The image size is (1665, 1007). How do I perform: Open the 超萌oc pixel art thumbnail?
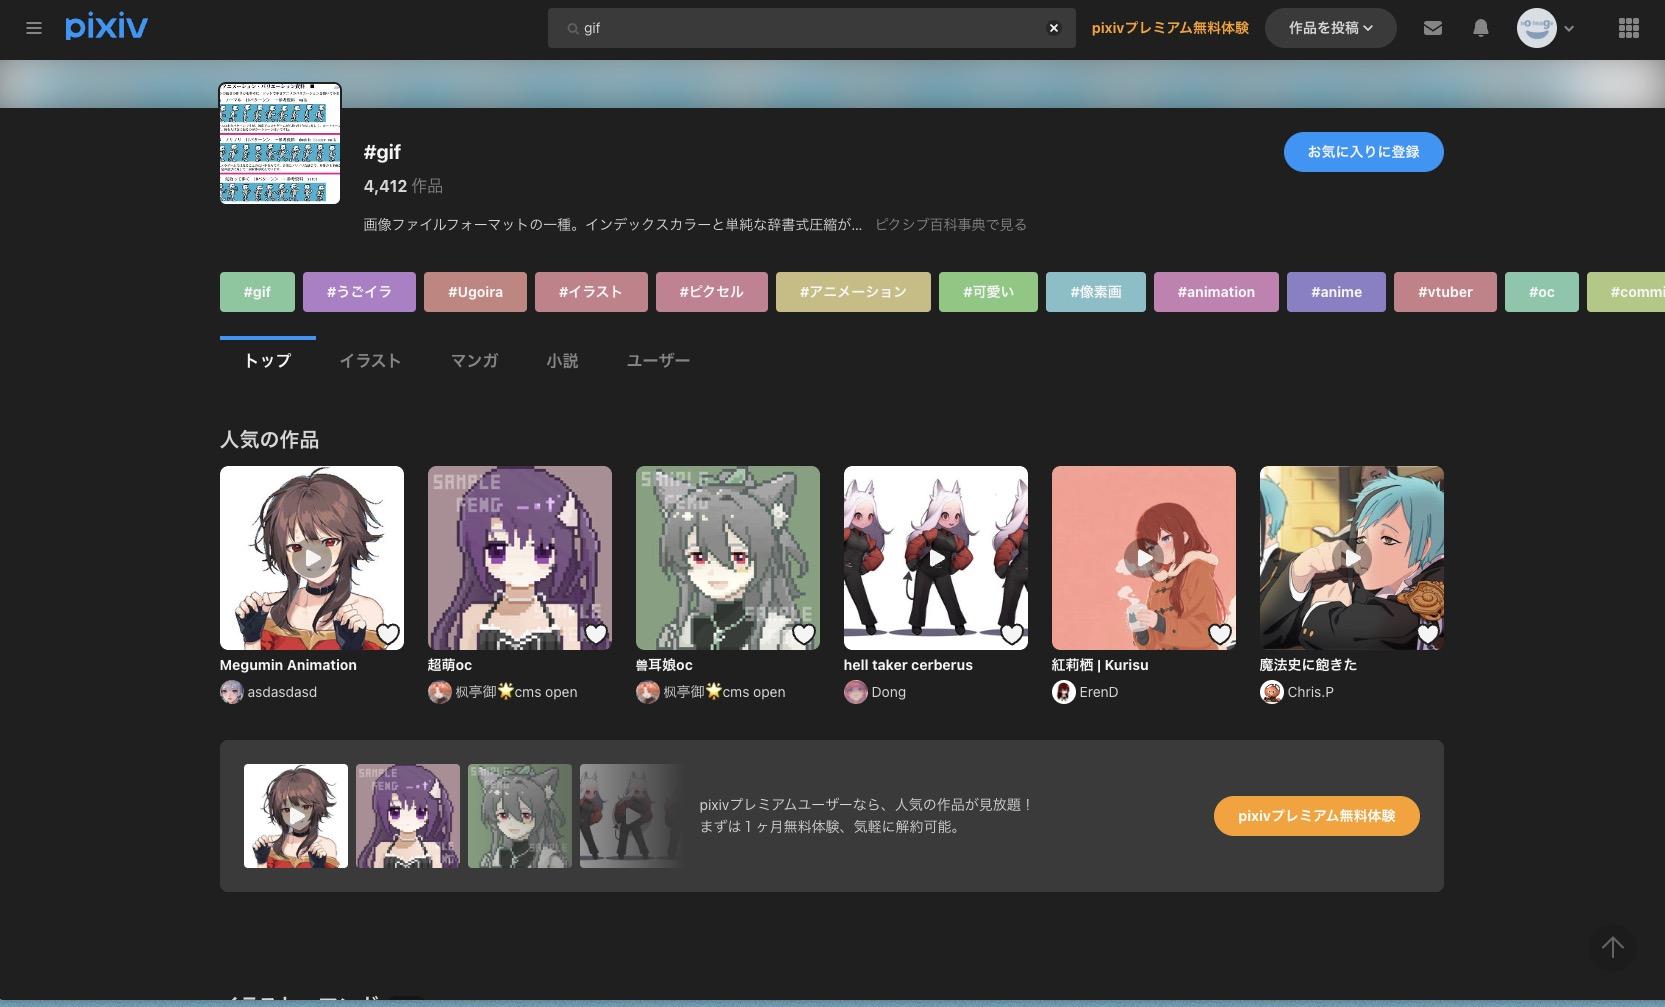pos(520,558)
